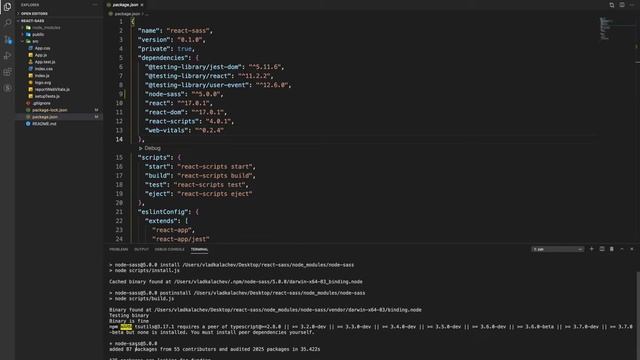Screen dimensions: 640x360
Task: Open reportWebVitals.js in explorer
Action: coord(52,89)
